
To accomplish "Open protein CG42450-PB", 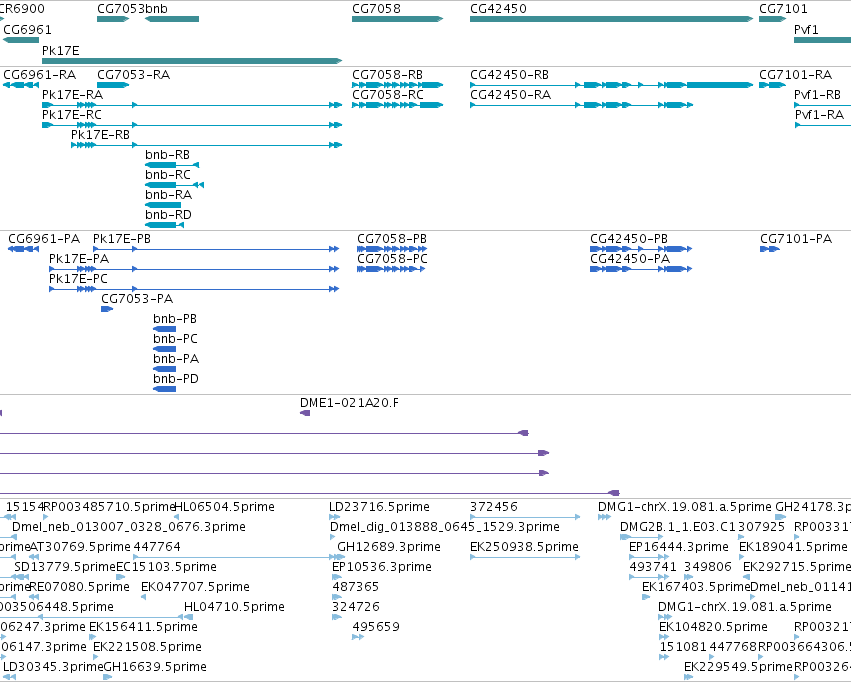I will 629,239.
